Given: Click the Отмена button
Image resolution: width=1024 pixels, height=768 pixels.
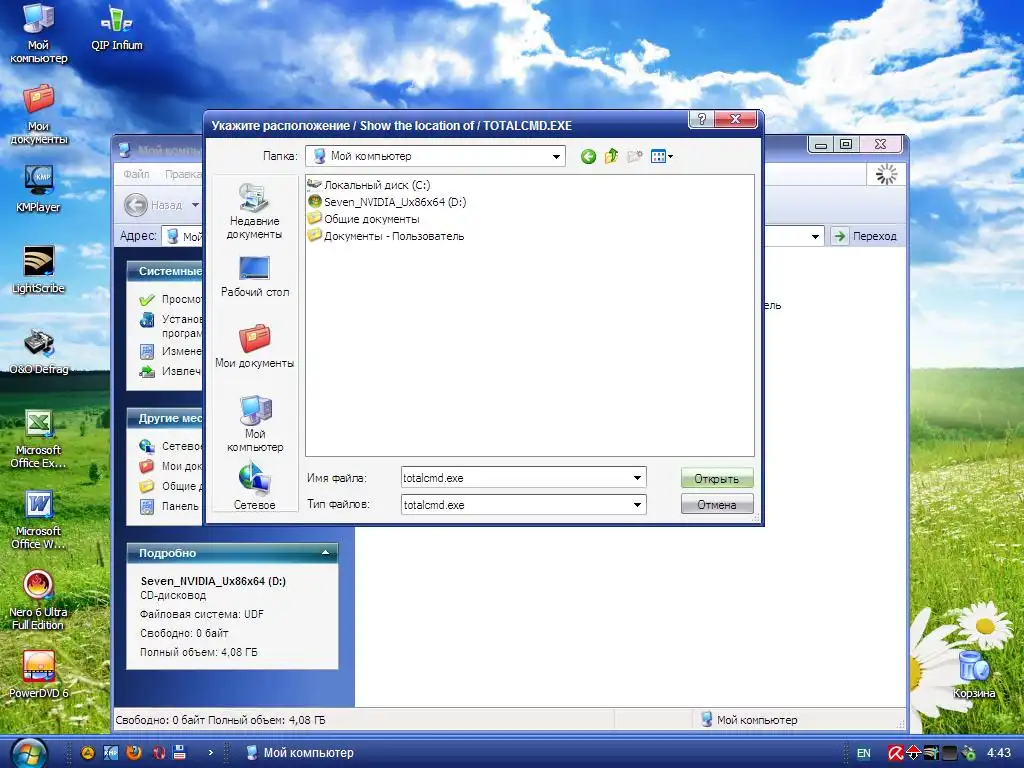Looking at the screenshot, I should click(716, 504).
